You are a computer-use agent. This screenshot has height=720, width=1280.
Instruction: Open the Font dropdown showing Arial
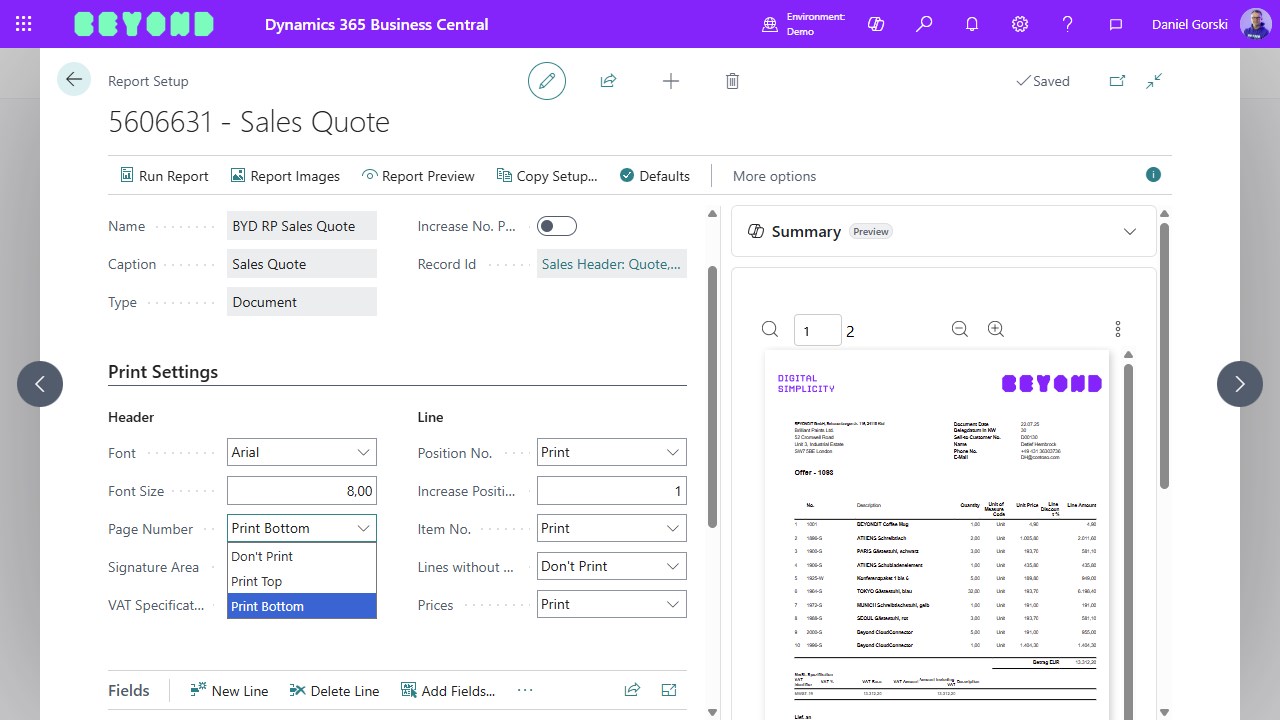coord(301,452)
